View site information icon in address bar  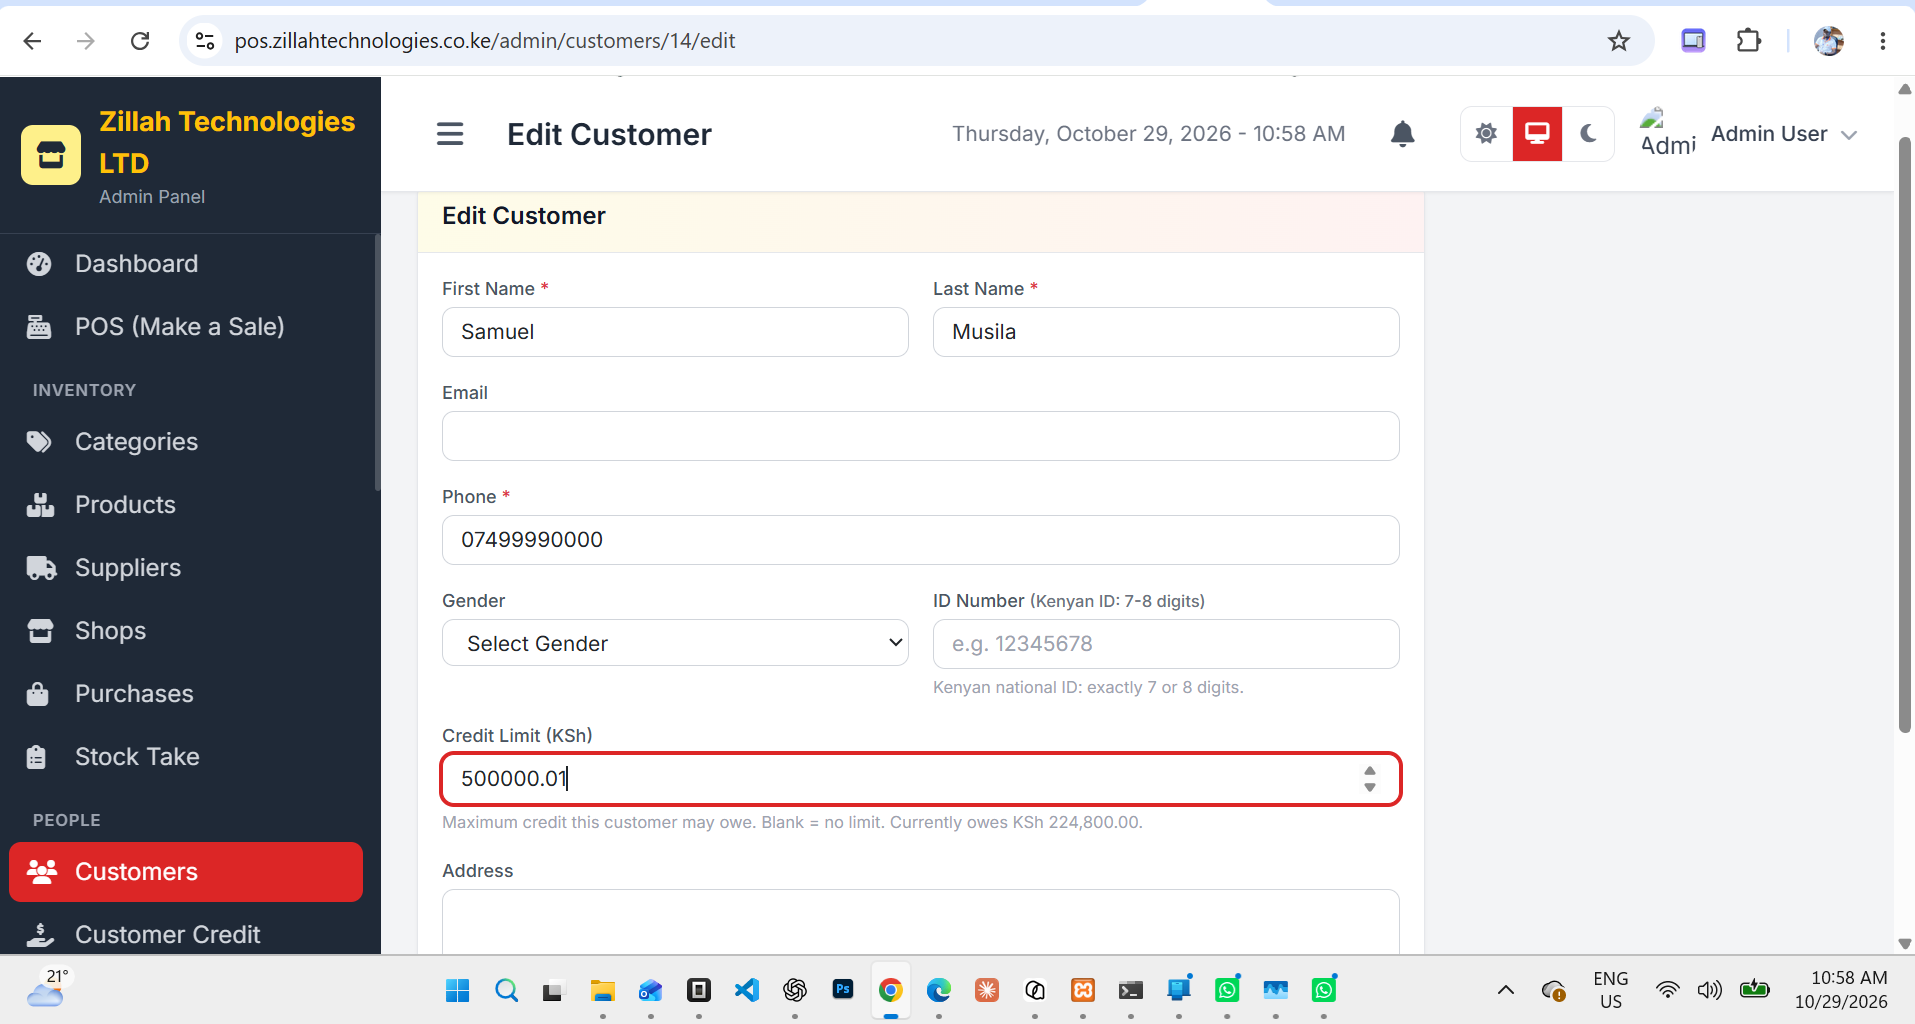[x=205, y=41]
